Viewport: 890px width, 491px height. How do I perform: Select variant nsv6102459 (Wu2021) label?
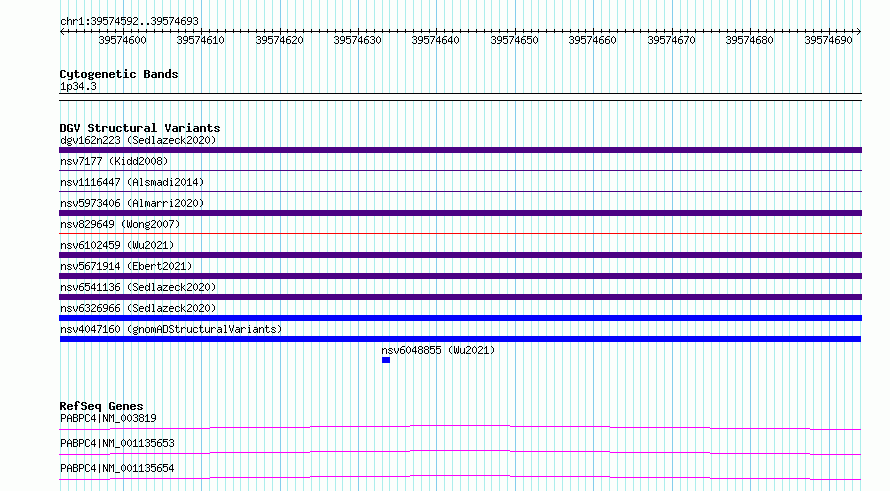pyautogui.click(x=117, y=245)
